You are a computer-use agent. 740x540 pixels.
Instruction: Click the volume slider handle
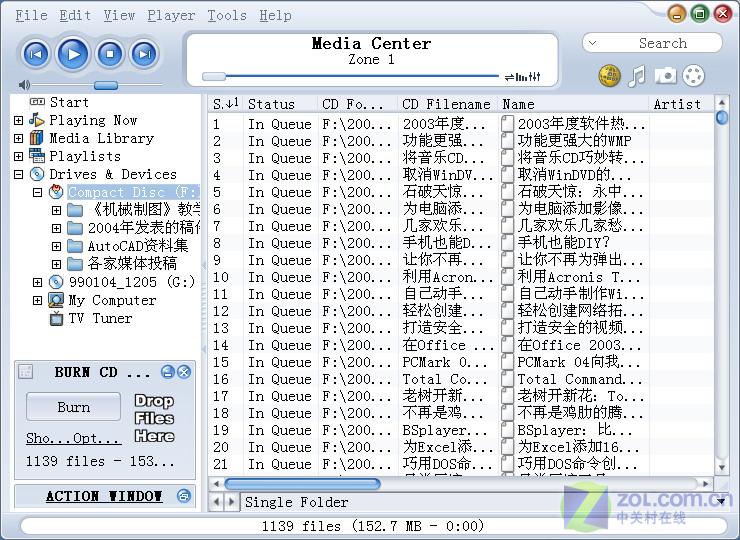coord(106,85)
